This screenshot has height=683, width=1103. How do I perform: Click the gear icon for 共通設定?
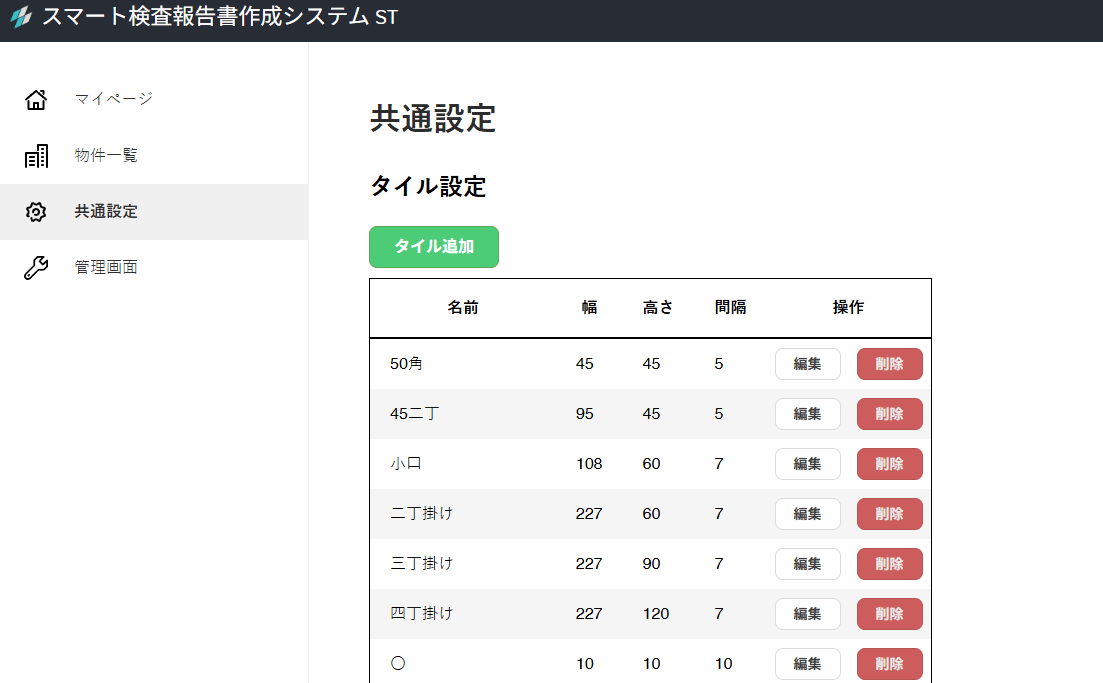[36, 212]
